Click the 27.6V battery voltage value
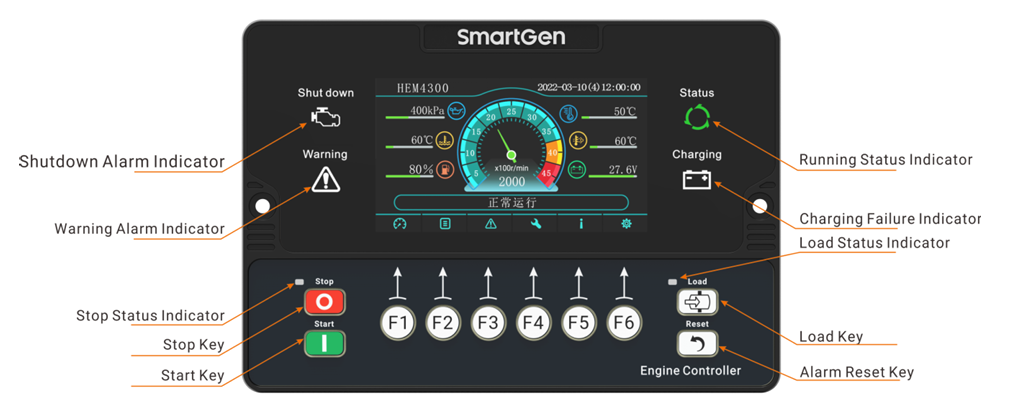The width and height of the screenshot is (1016, 395). pyautogui.click(x=623, y=170)
